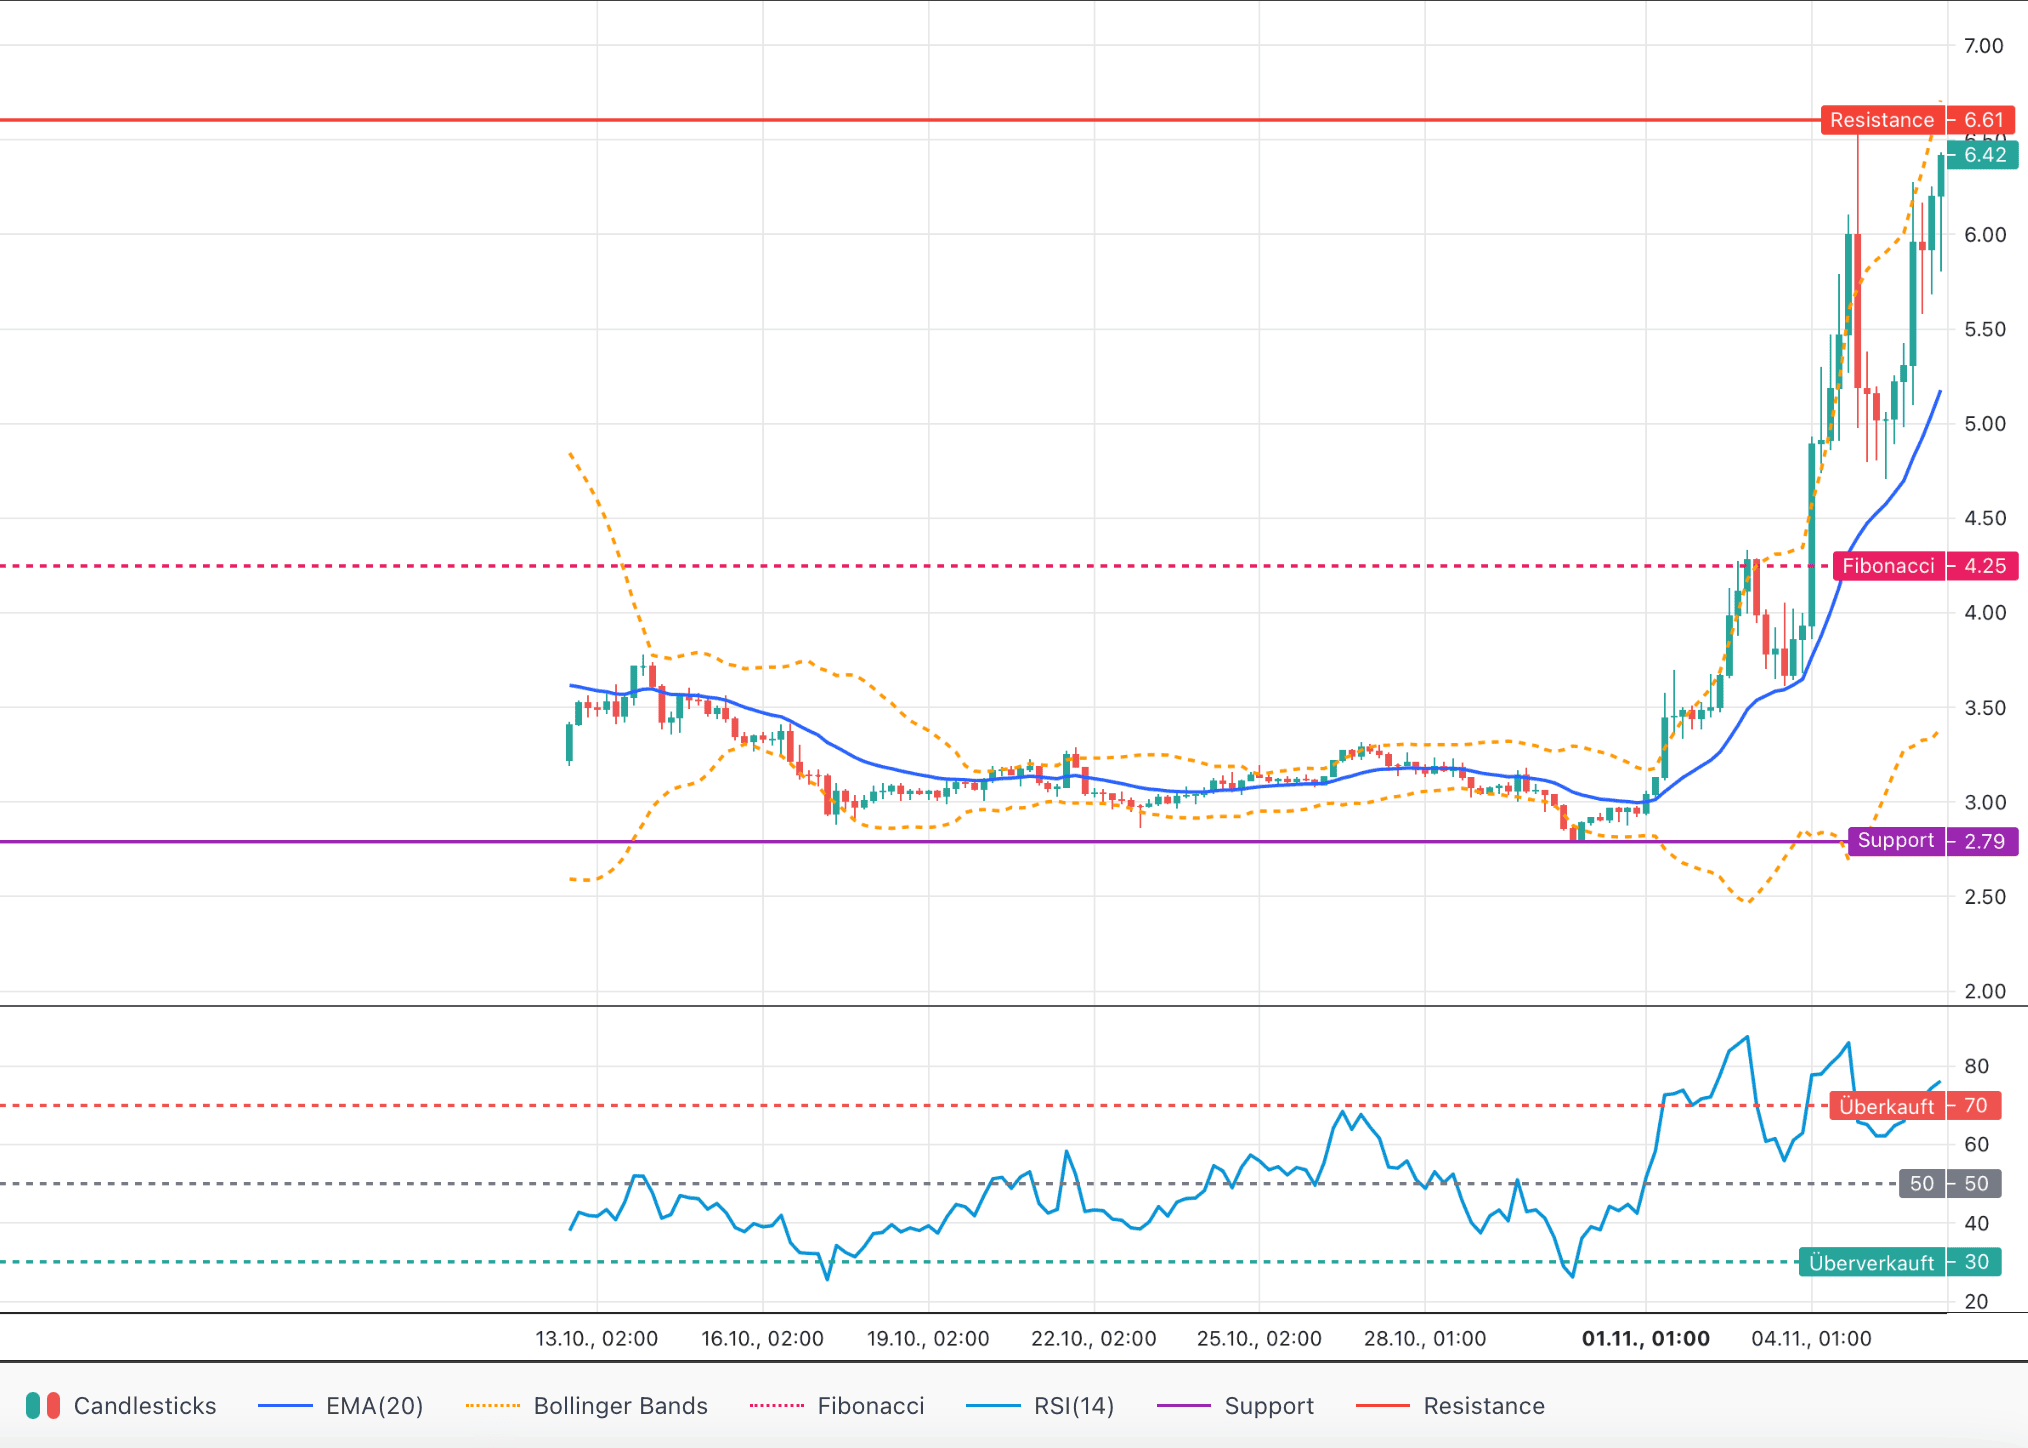Screen dimensions: 2028x1448
Task: Select the Support purple line icon
Action: [x=1184, y=1405]
